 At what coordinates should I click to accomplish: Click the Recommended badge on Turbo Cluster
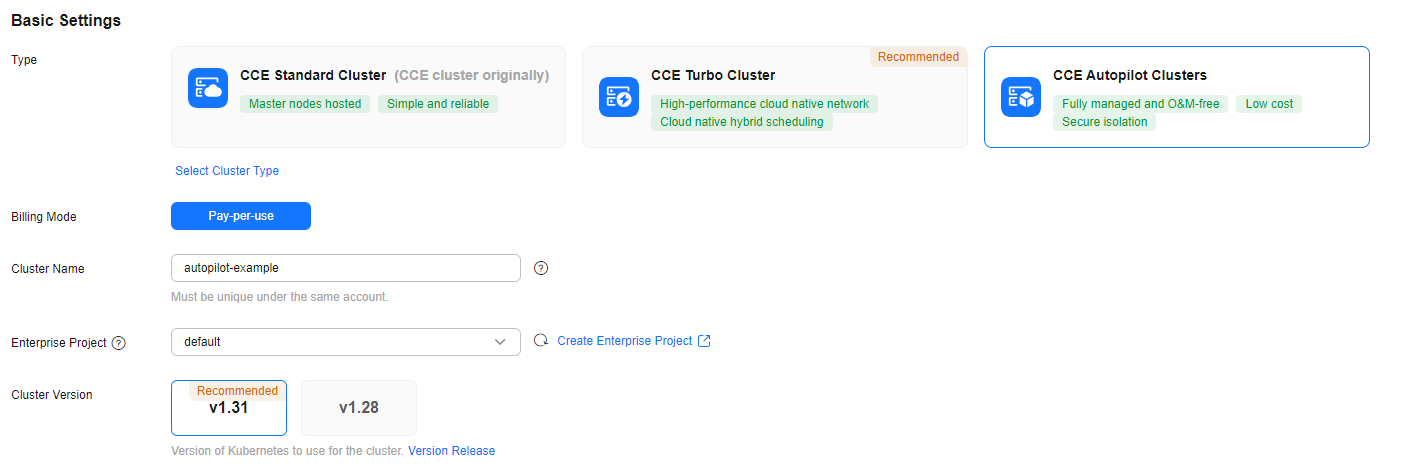click(x=918, y=57)
